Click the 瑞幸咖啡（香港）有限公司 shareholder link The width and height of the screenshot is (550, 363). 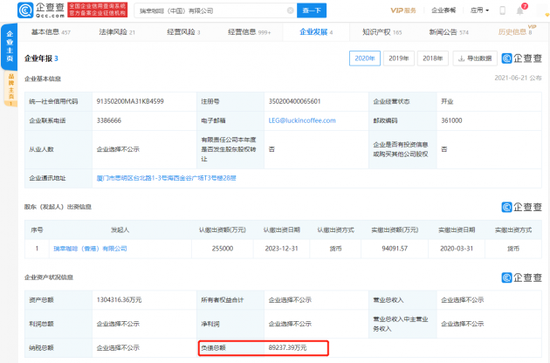tap(90, 249)
